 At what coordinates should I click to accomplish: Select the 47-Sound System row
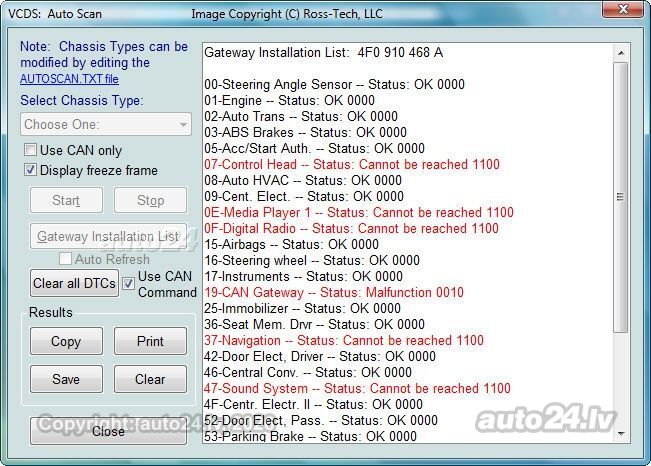coord(357,388)
